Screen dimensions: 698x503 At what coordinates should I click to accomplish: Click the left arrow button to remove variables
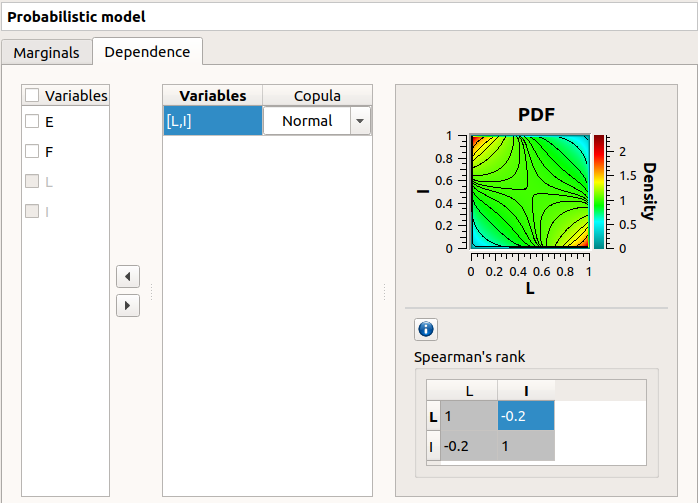click(x=128, y=276)
